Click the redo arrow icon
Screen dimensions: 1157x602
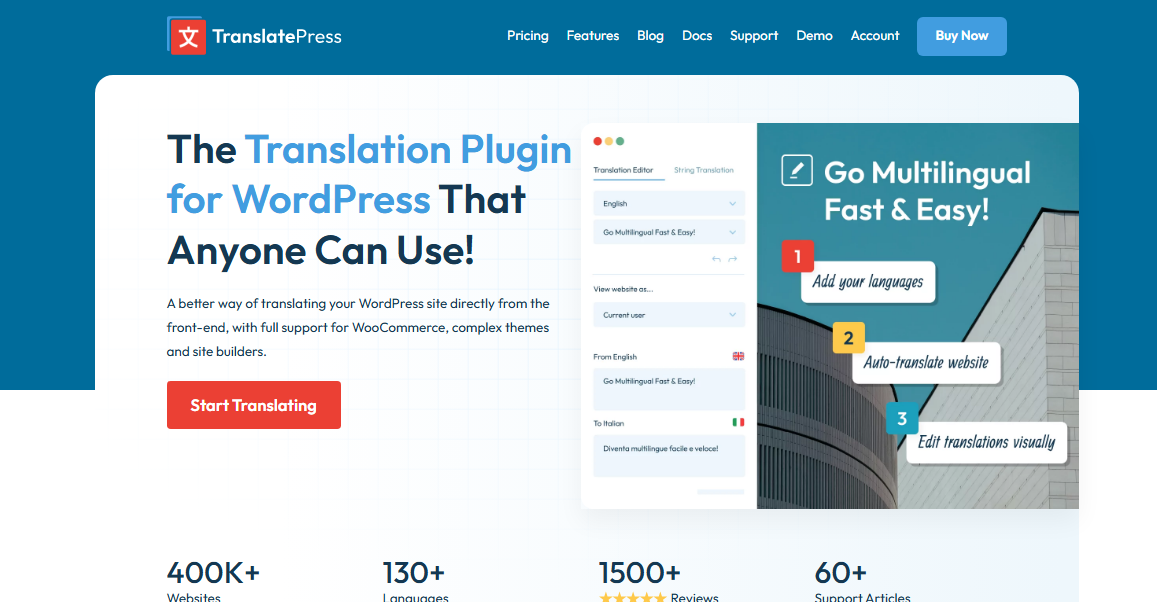(733, 259)
